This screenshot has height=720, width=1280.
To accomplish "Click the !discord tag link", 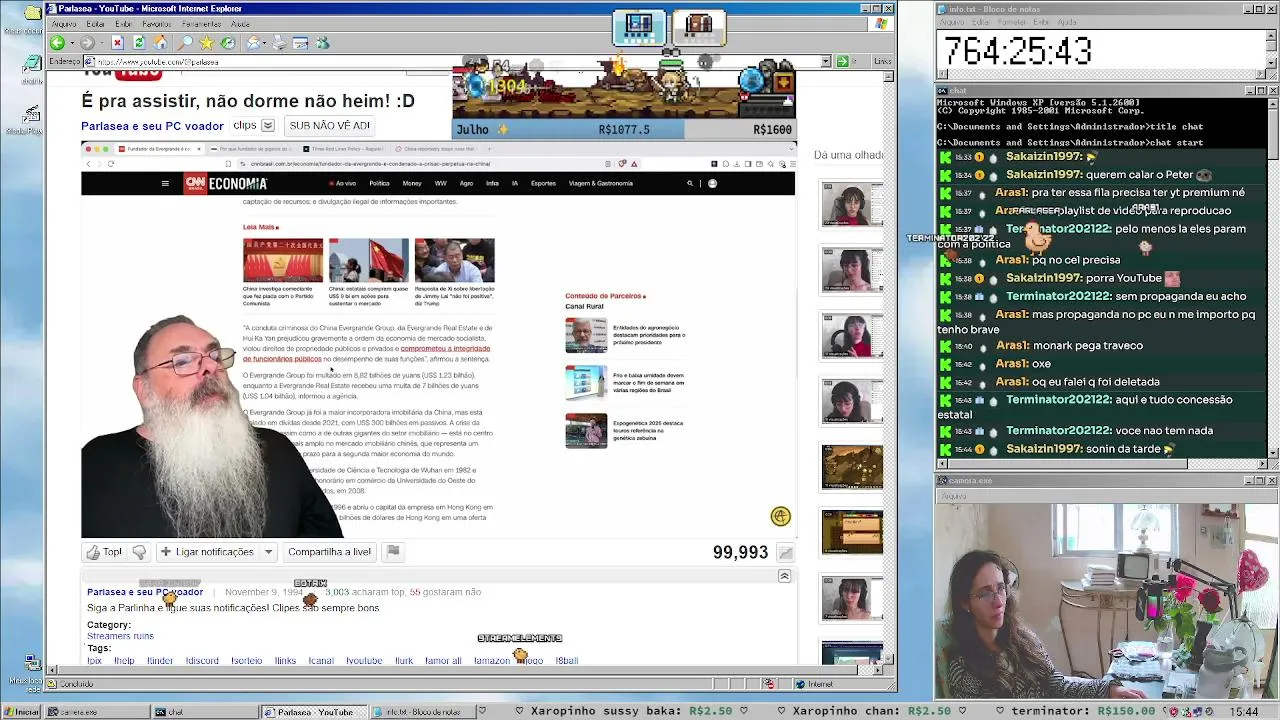I will click(202, 661).
